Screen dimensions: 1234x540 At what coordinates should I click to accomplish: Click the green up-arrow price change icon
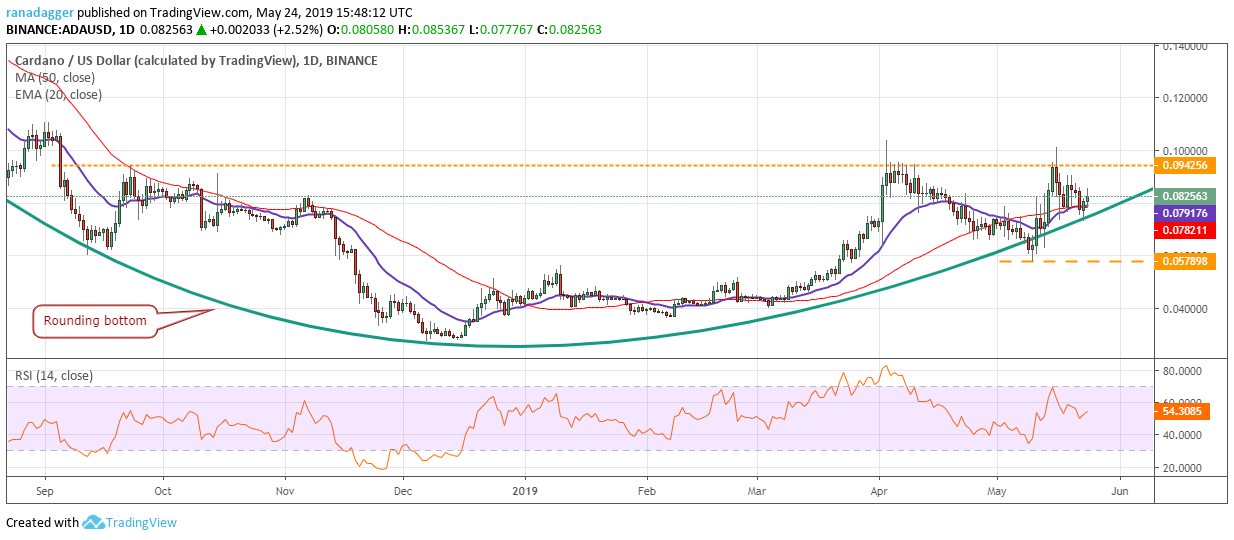pyautogui.click(x=201, y=30)
